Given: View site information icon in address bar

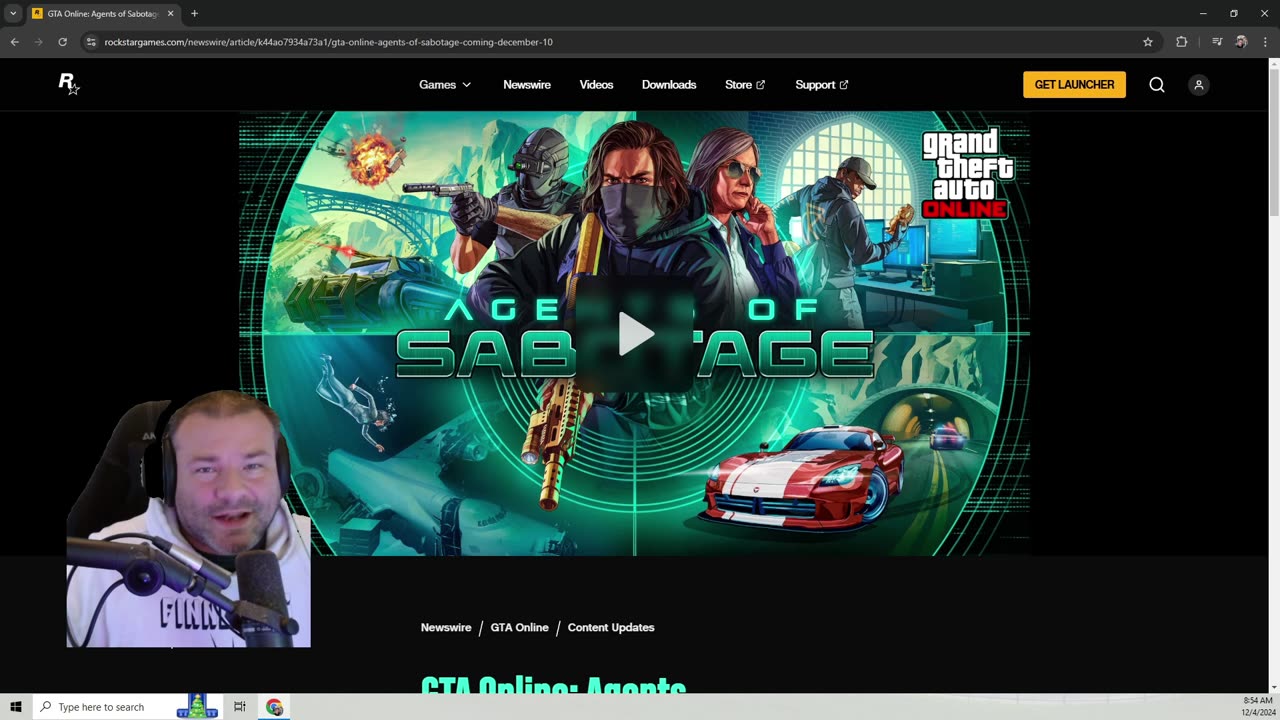Looking at the screenshot, I should tap(91, 42).
